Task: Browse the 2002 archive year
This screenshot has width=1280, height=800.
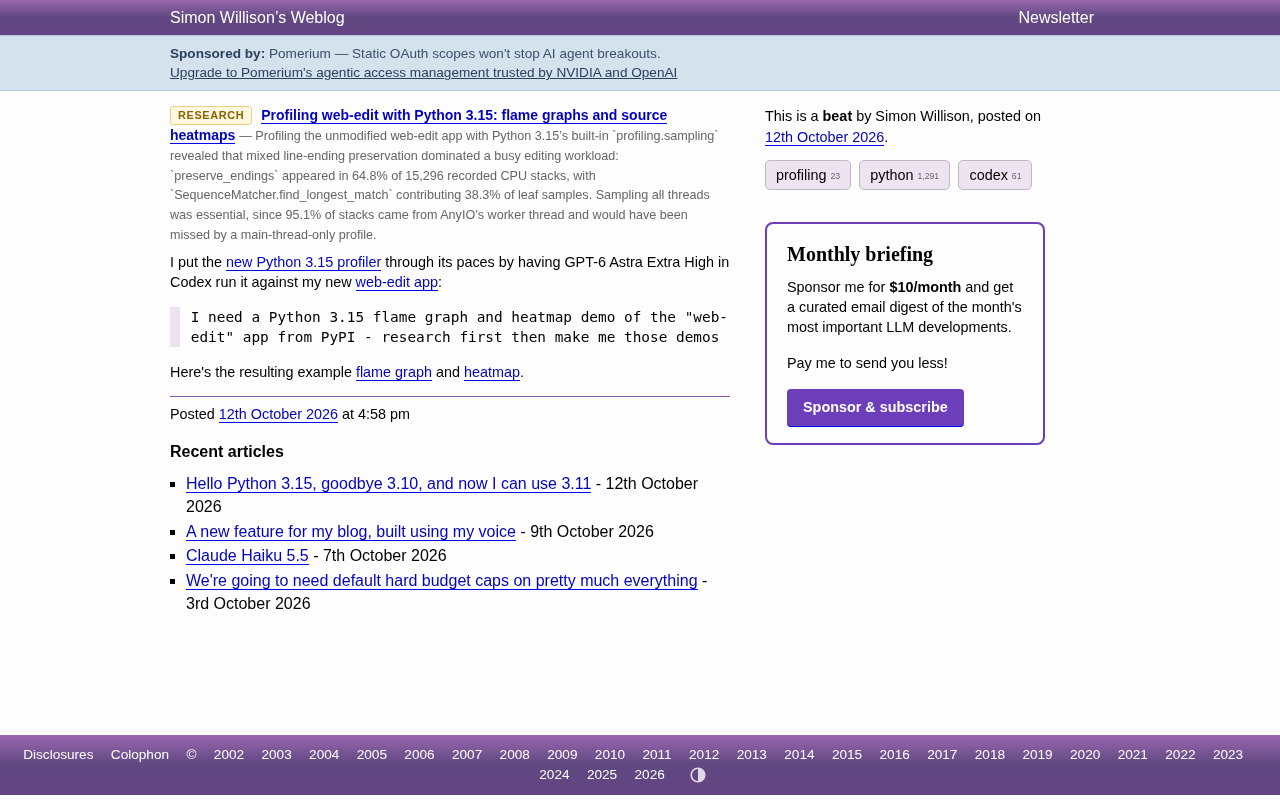Action: (x=229, y=755)
